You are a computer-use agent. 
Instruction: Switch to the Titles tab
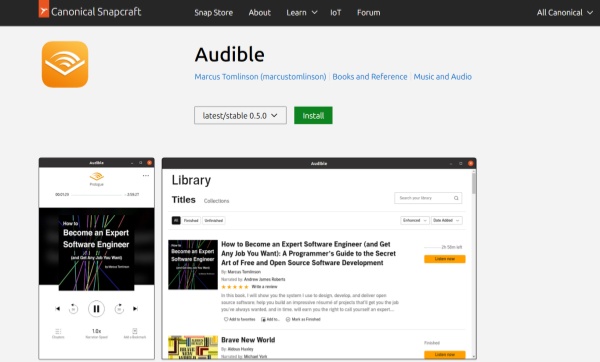[x=184, y=200]
